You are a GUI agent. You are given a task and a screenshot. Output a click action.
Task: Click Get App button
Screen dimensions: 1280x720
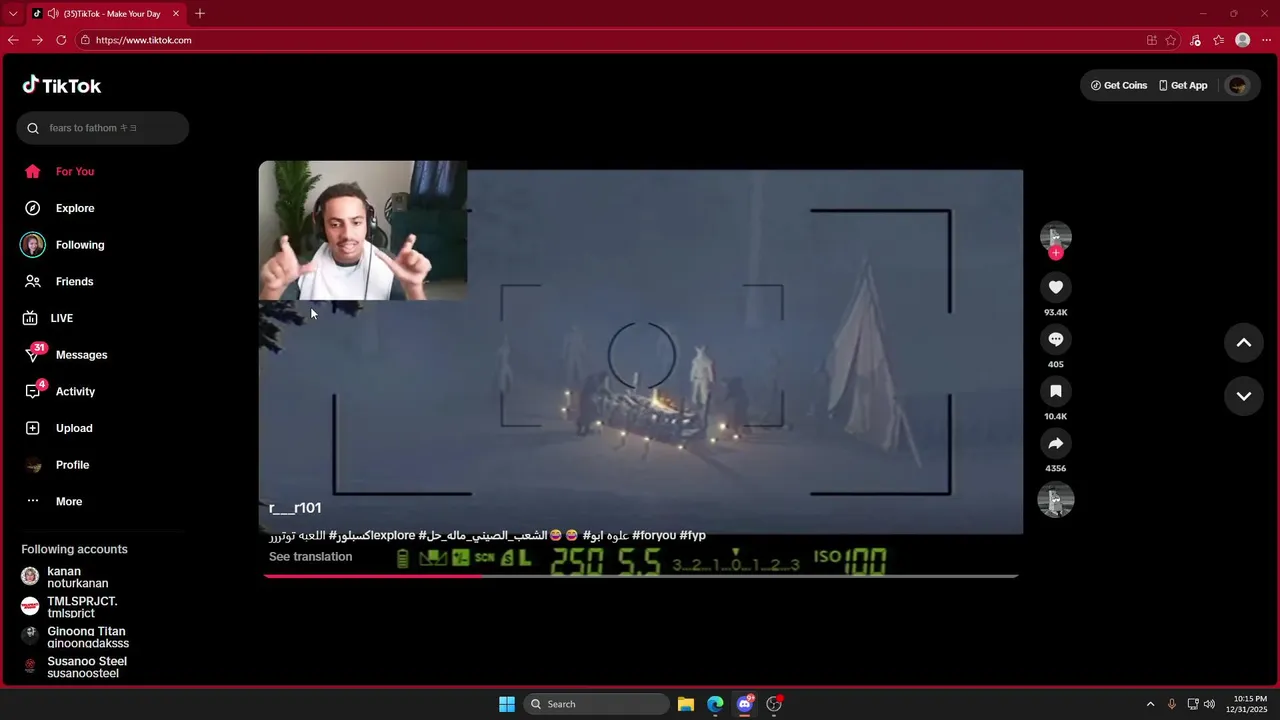[1183, 85]
